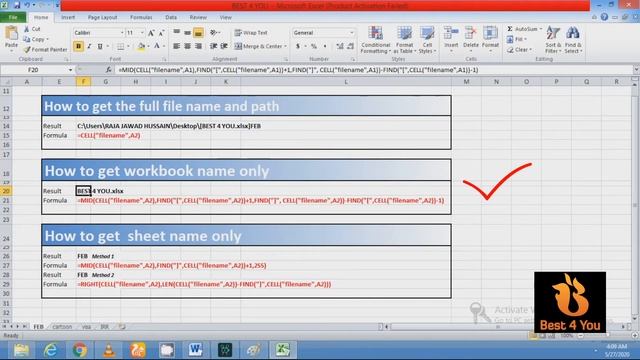Open the font size 11 dropdown
Screen dimensions: 640x360
point(142,33)
